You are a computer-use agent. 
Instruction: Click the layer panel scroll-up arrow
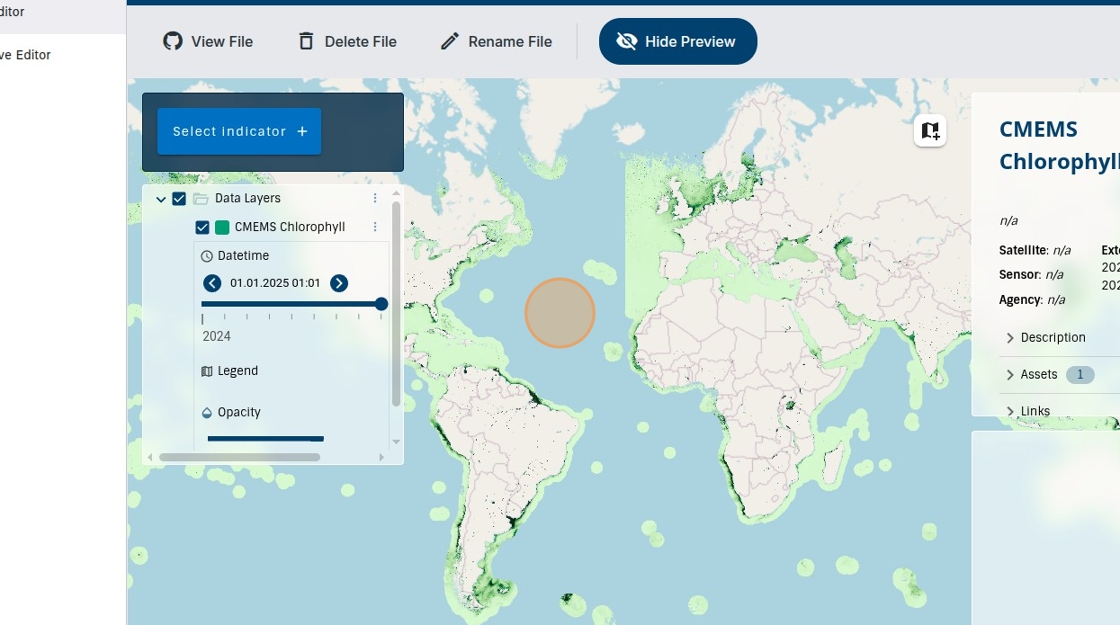coord(396,194)
